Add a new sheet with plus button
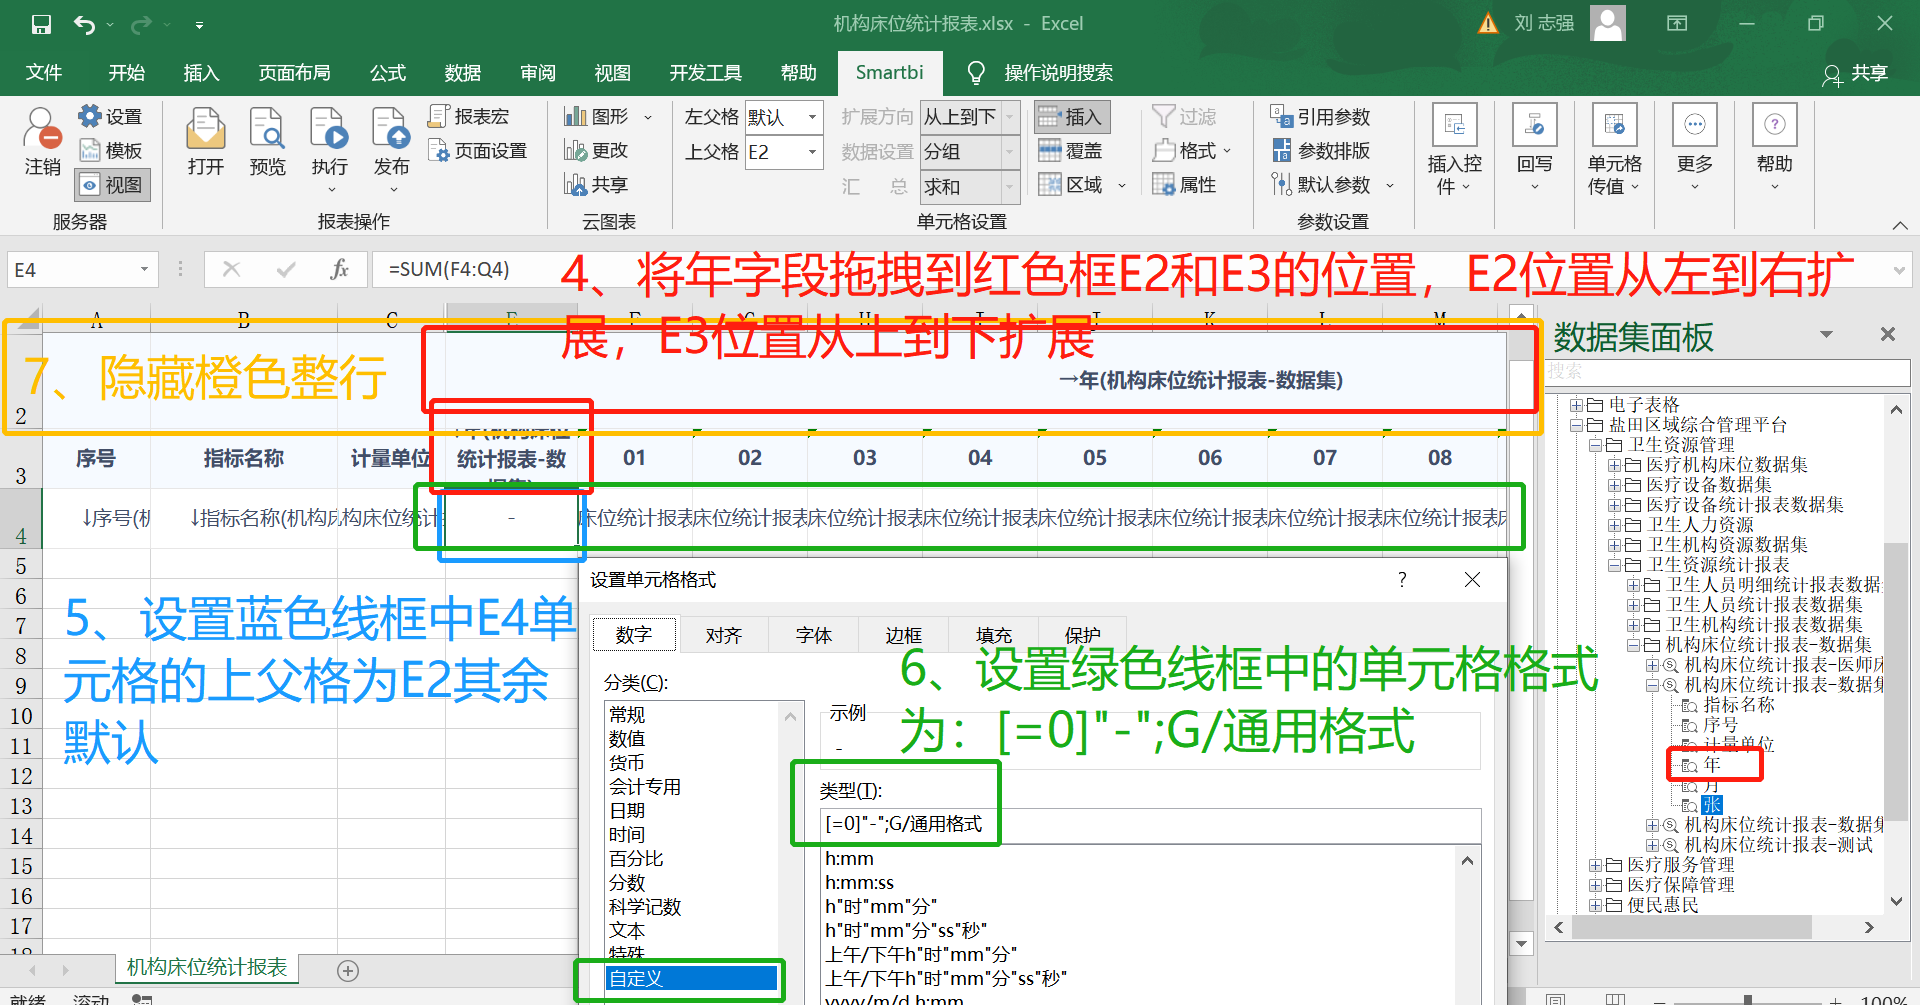 (x=348, y=970)
